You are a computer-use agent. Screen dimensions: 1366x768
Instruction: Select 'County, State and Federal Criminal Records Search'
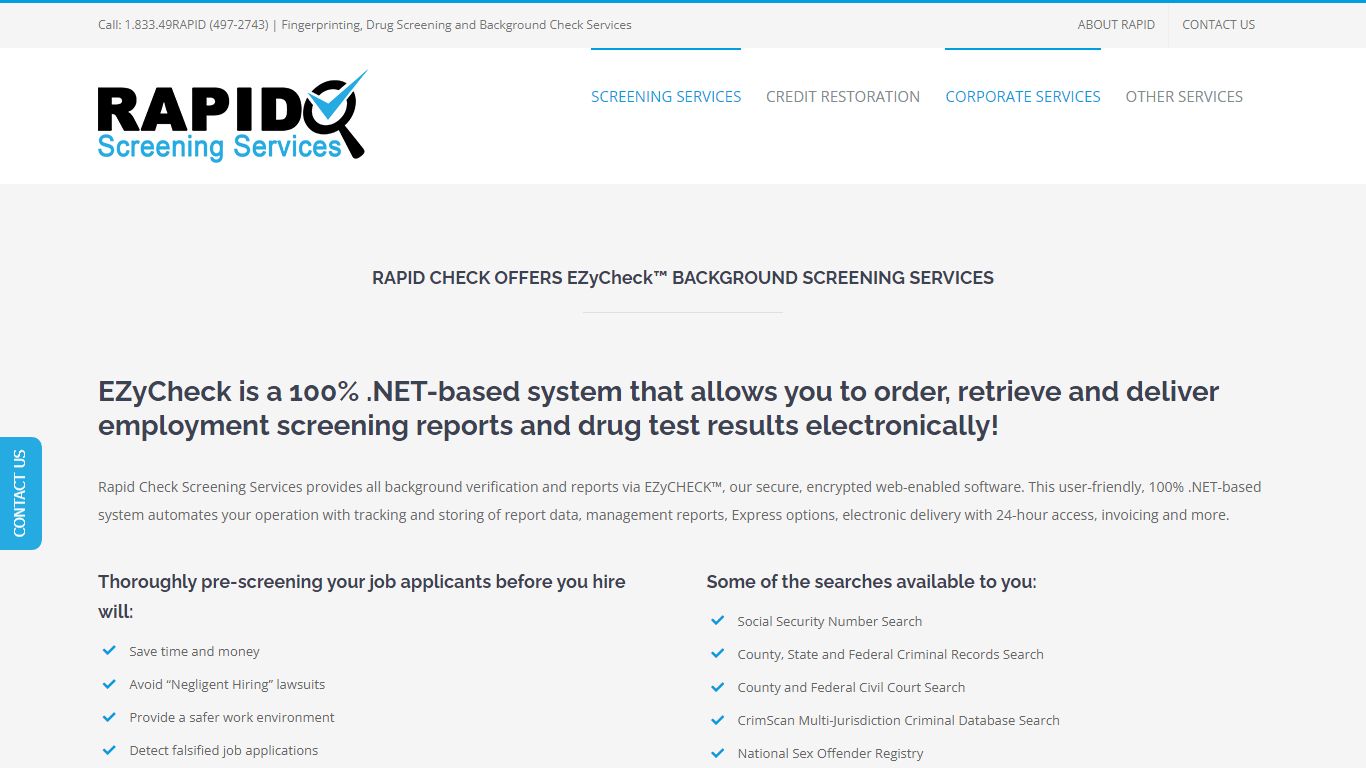coord(890,654)
